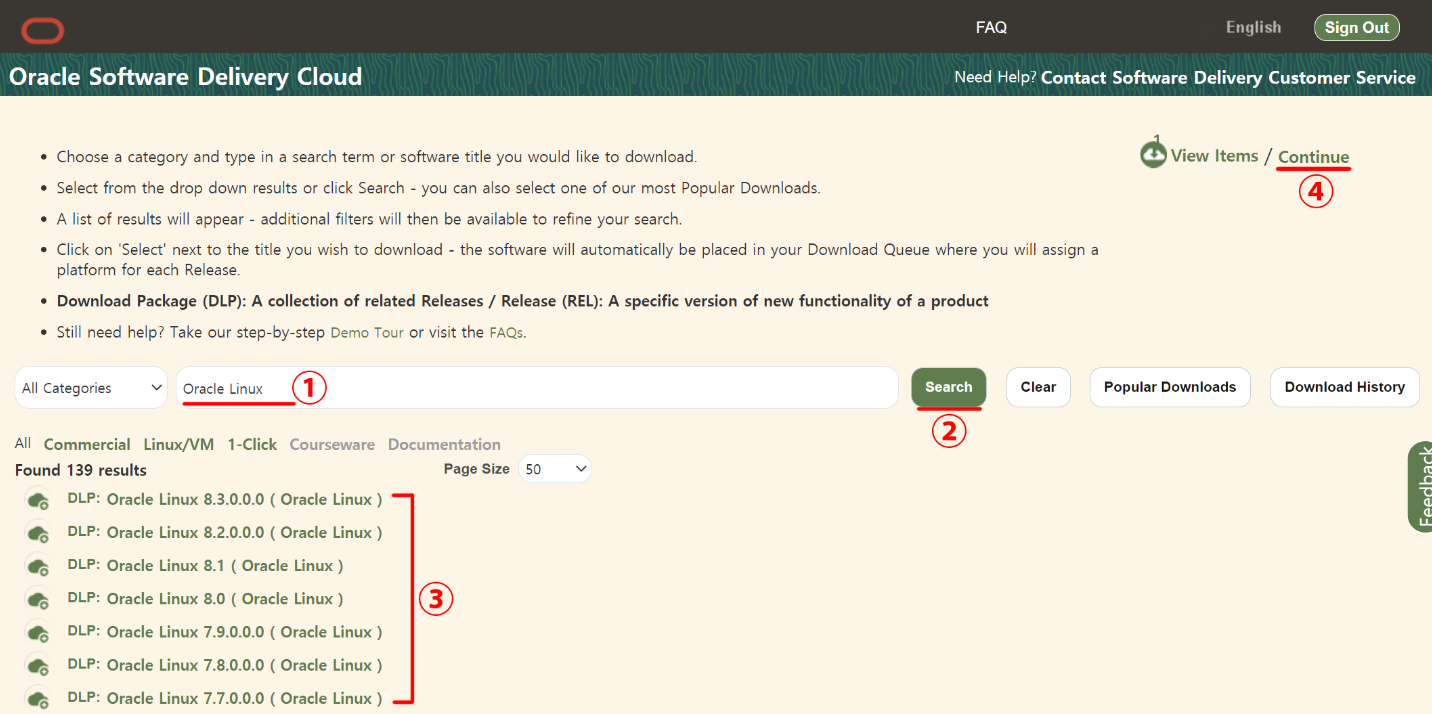Click cloud icon beside Oracle Linux 8.1
This screenshot has height=714, width=1432.
point(38,566)
